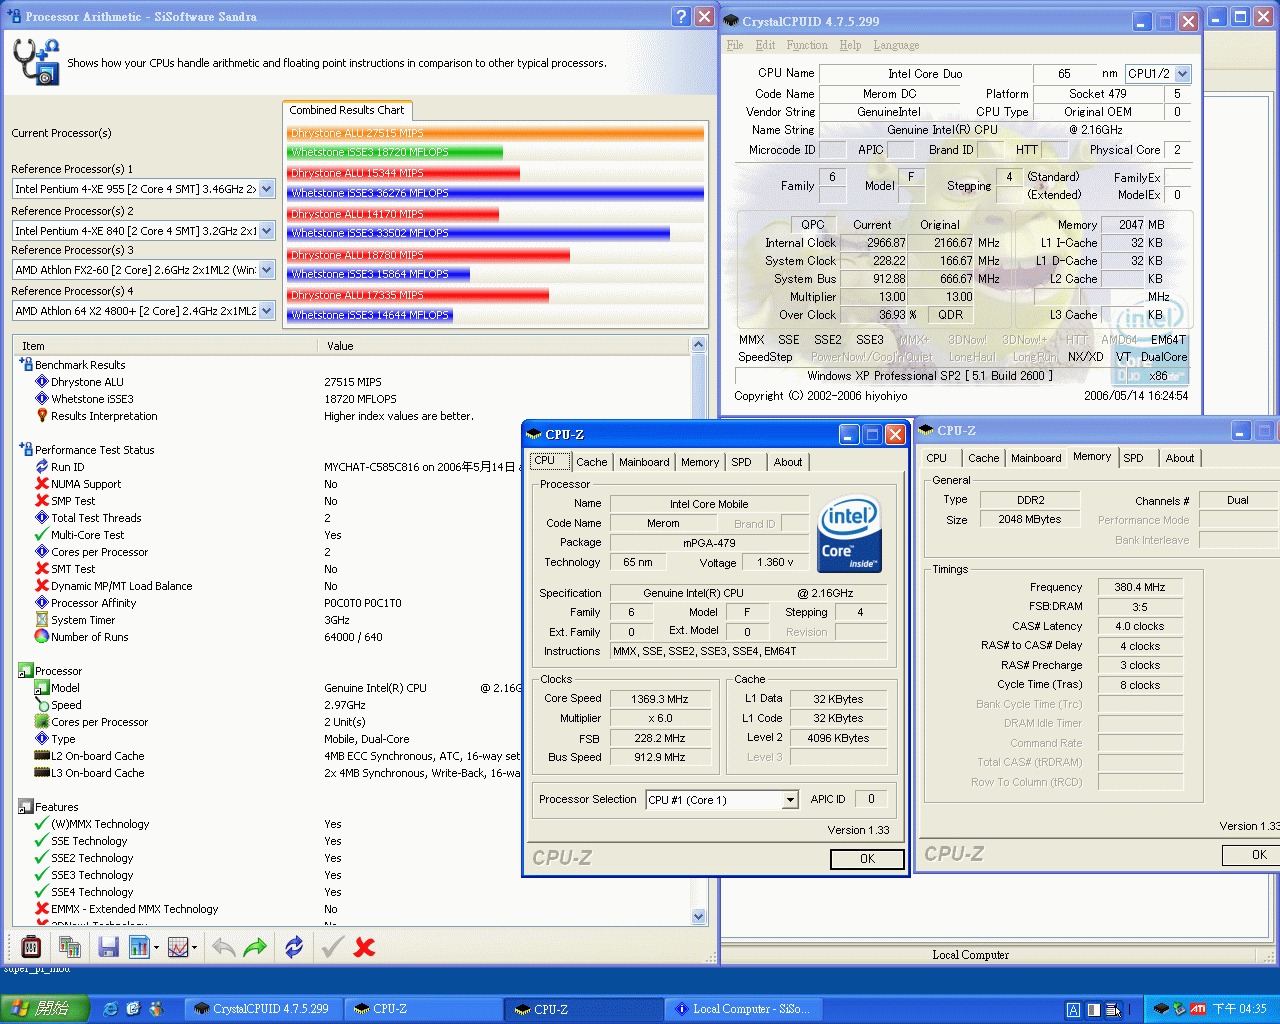Click the language bar half/full shape icon
The width and height of the screenshot is (1280, 1024).
[x=1093, y=1010]
